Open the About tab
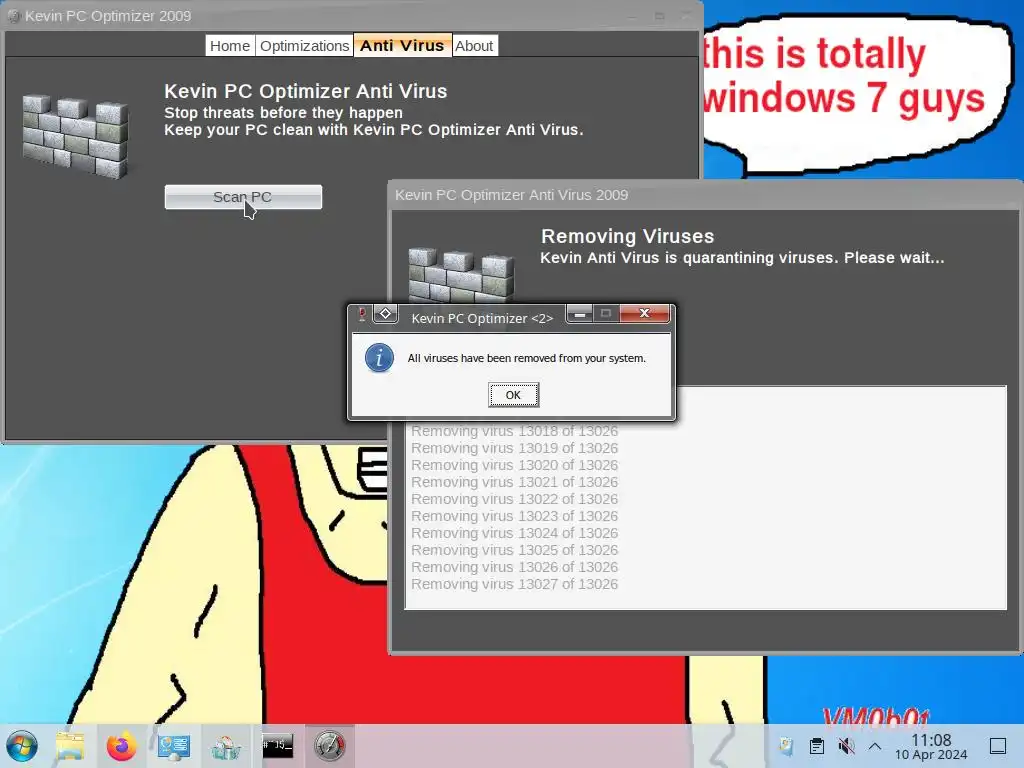Screen dimensions: 1024x768 (474, 46)
